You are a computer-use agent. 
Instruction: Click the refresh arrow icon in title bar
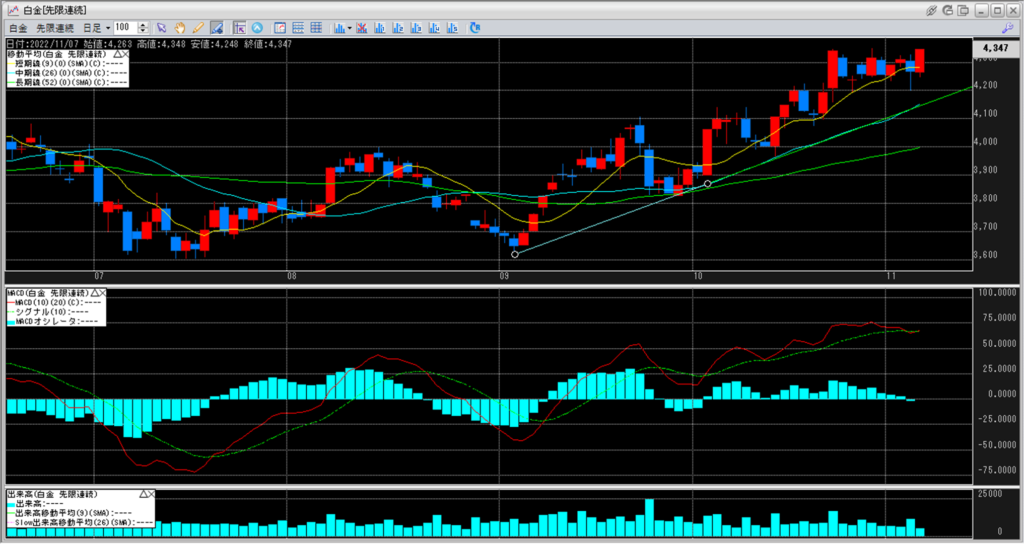[x=948, y=10]
